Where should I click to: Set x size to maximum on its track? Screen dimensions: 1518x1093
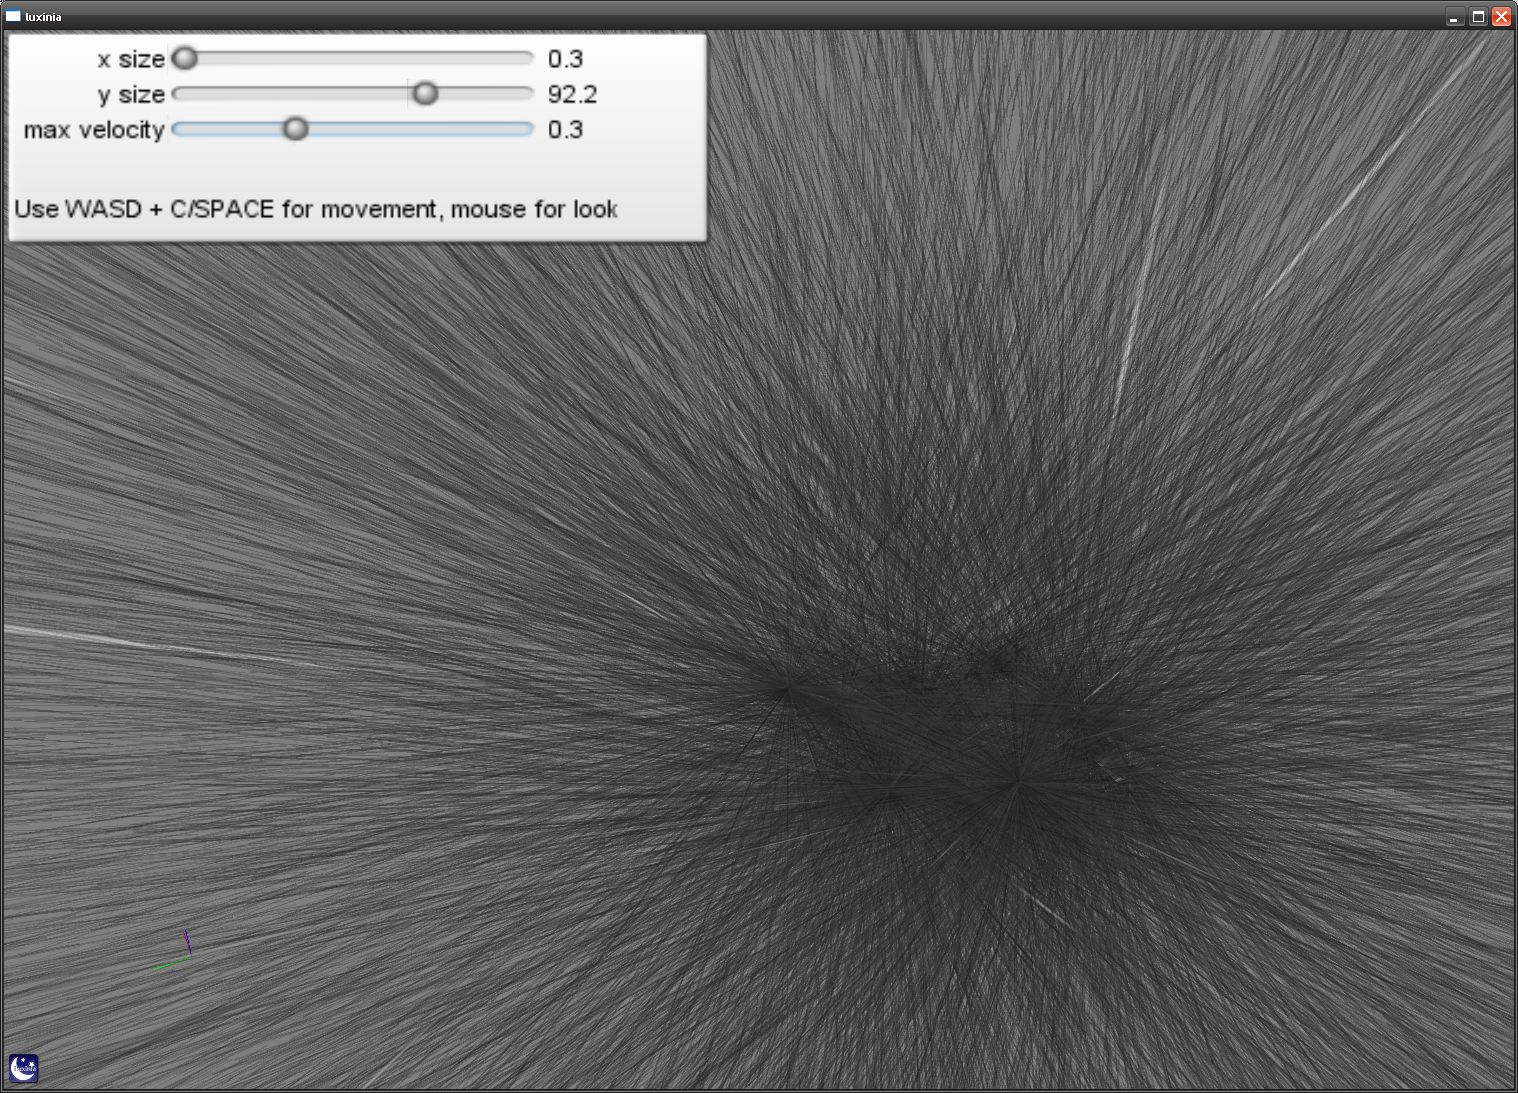[x=529, y=59]
